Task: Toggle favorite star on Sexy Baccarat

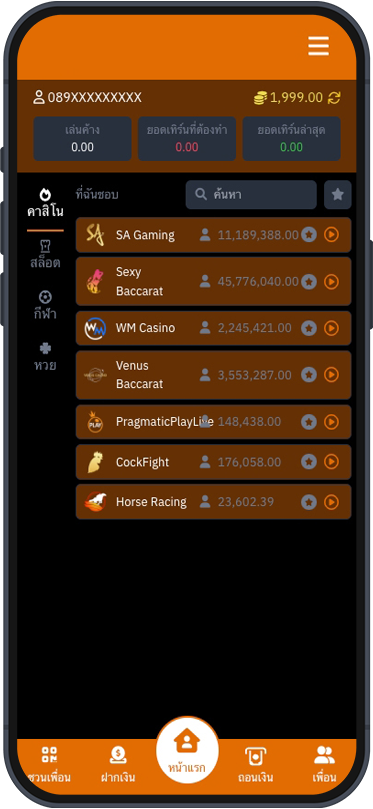Action: click(309, 282)
